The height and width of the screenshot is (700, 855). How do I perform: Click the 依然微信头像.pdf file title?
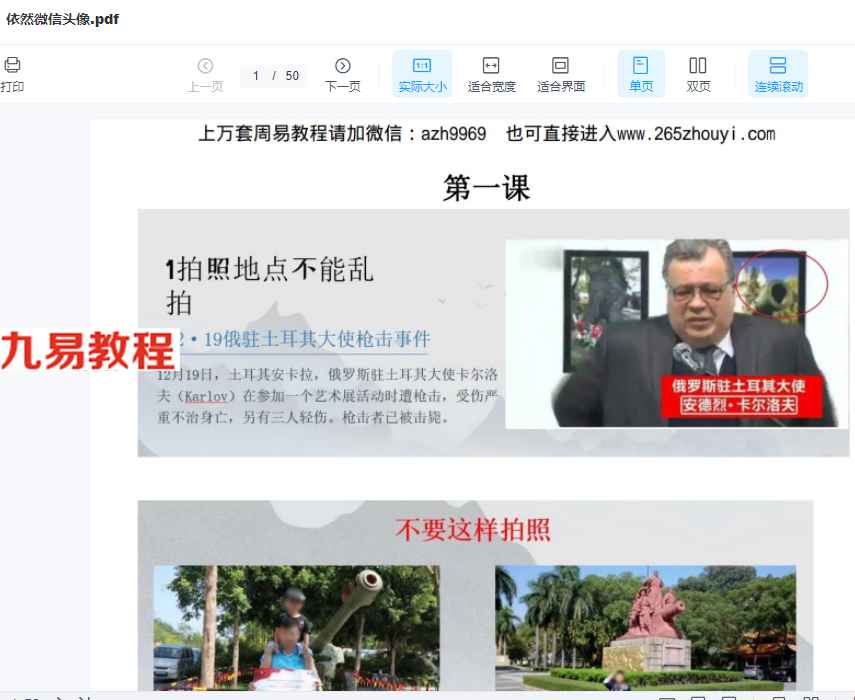tap(62, 19)
